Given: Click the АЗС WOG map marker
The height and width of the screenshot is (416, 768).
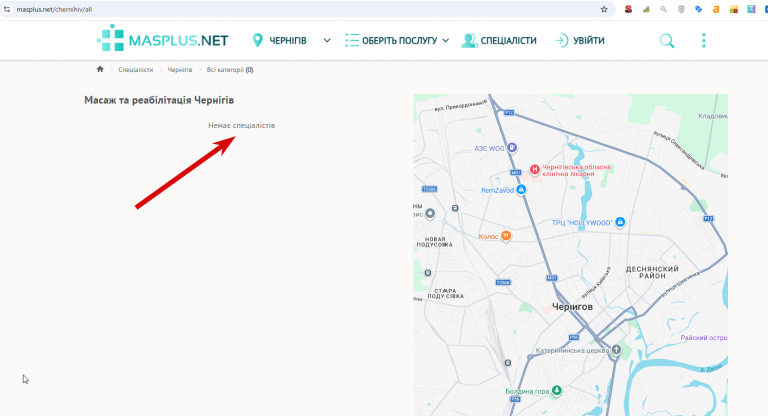Looking at the screenshot, I should tap(511, 147).
